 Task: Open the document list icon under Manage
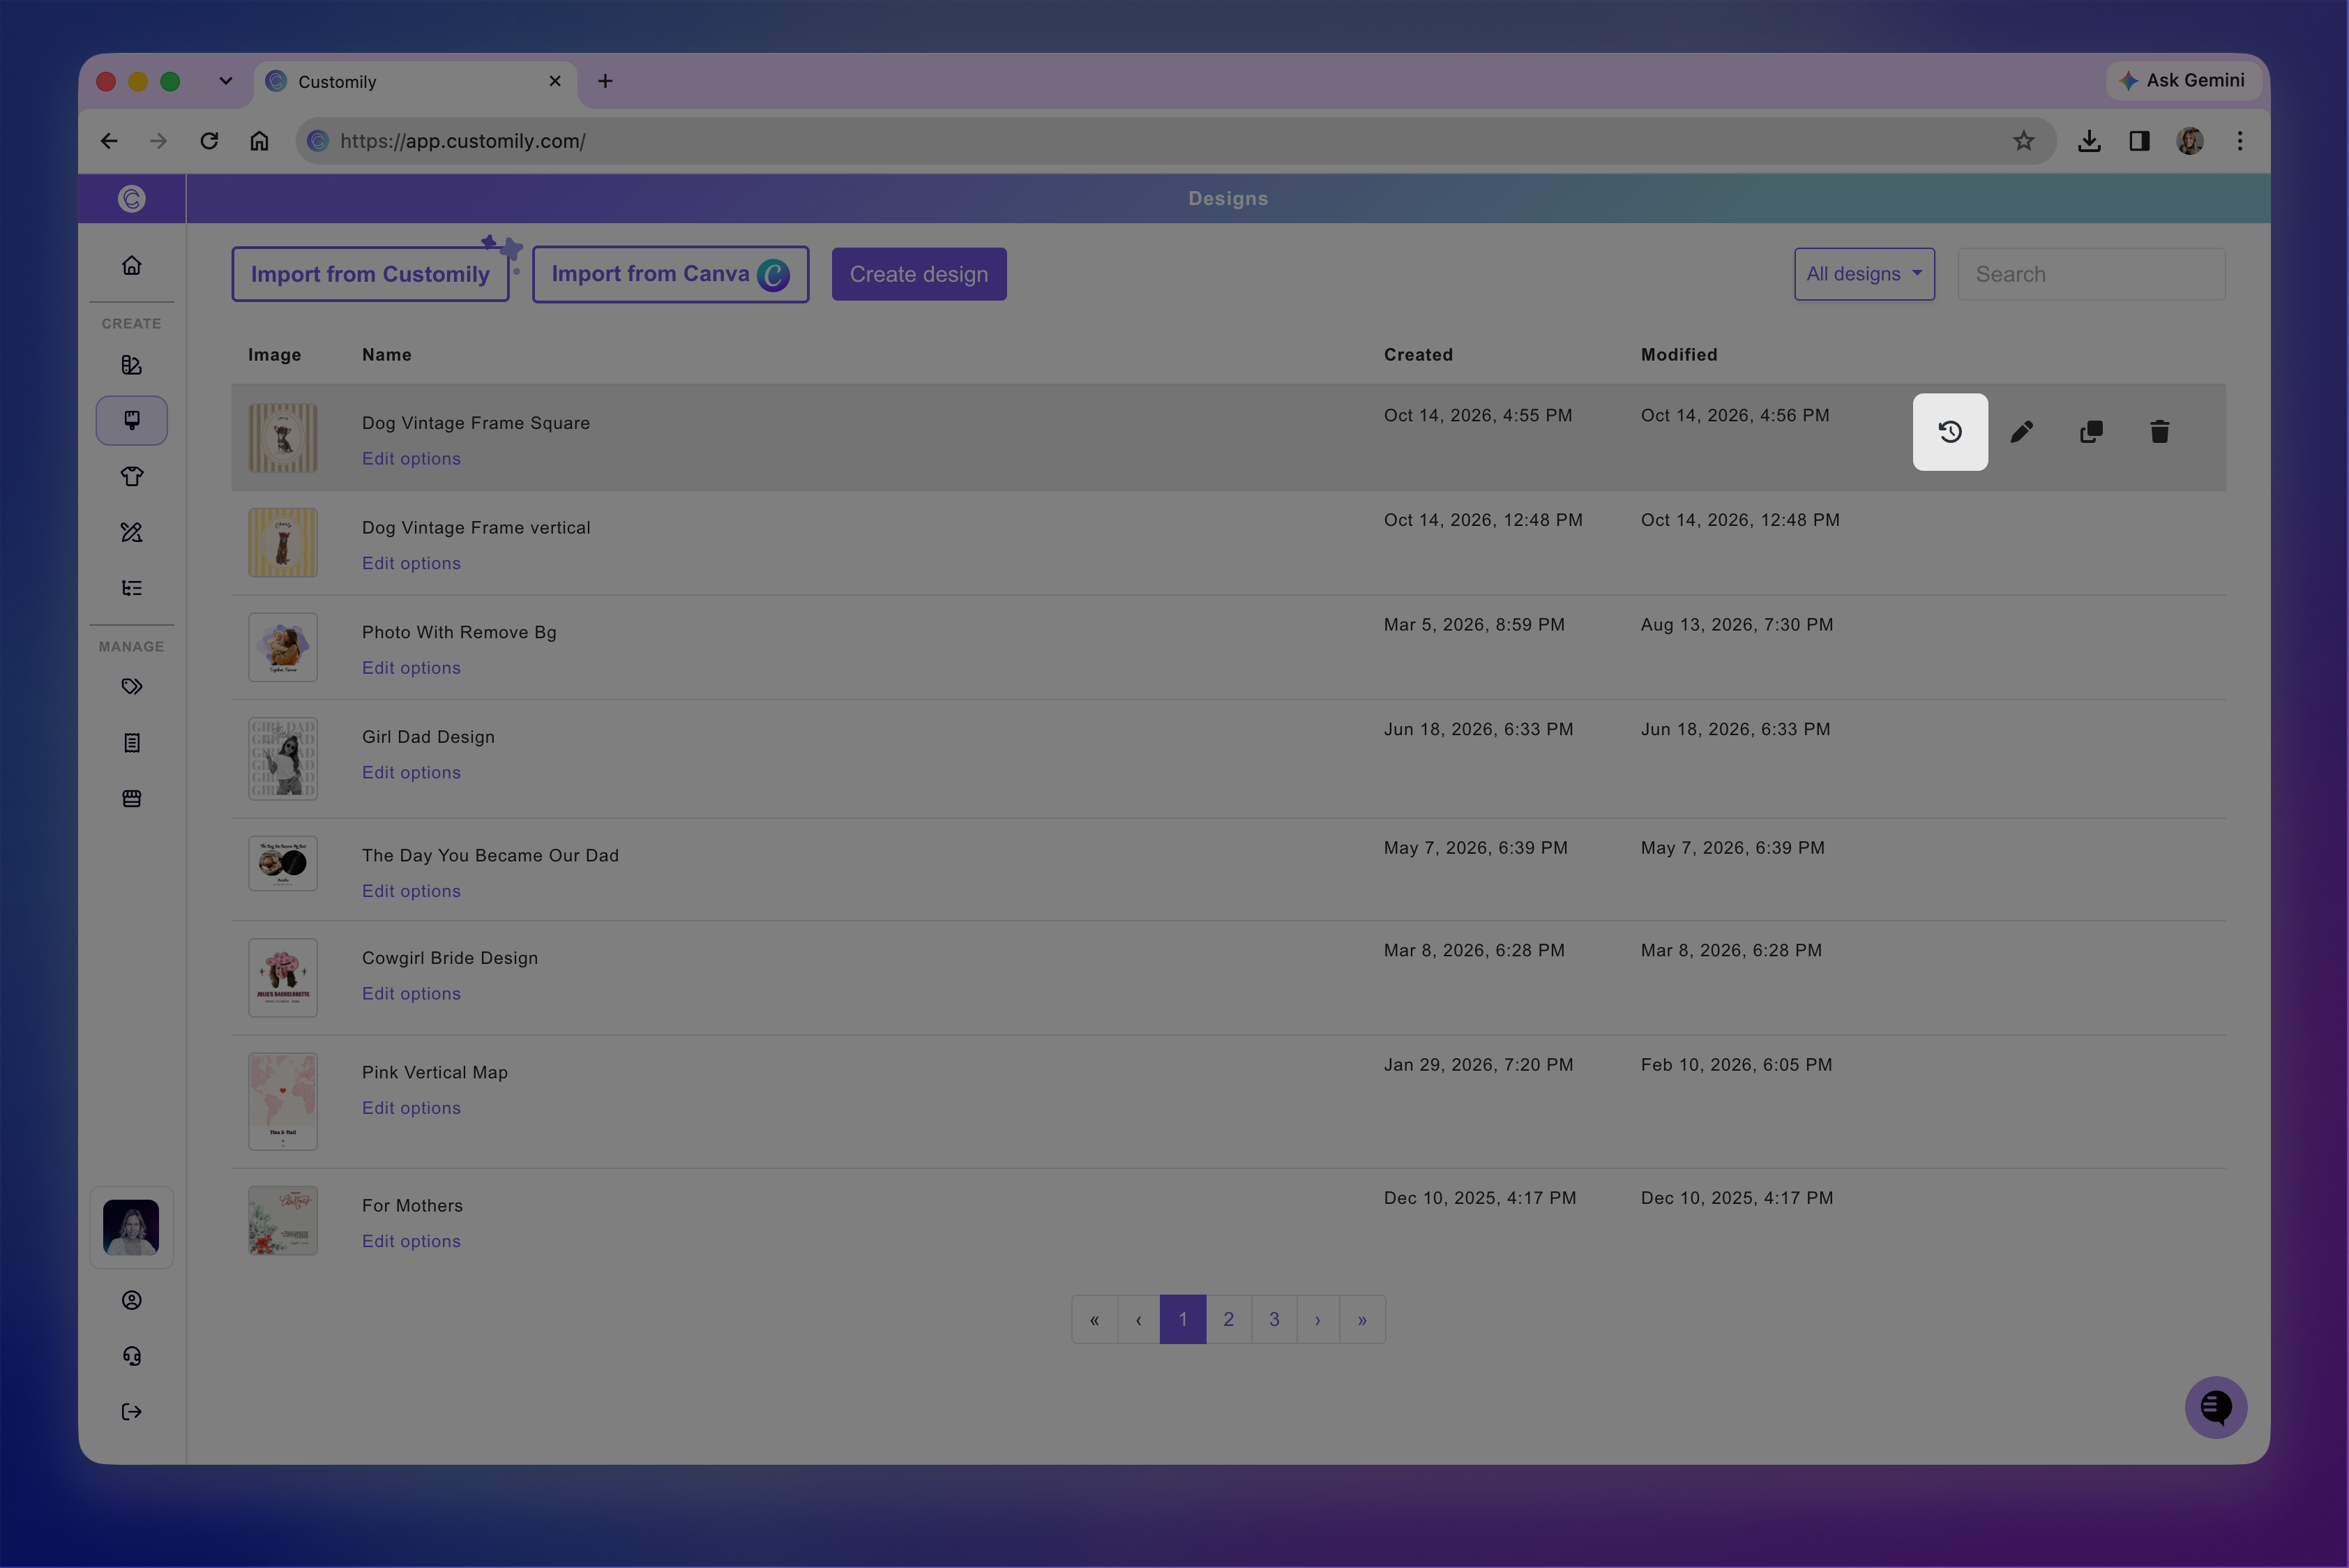(x=131, y=743)
